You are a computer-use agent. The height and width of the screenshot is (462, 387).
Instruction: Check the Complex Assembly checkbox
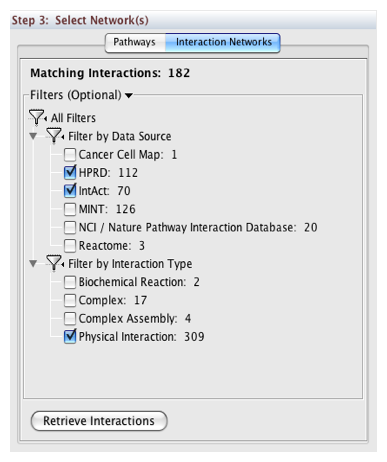click(70, 318)
